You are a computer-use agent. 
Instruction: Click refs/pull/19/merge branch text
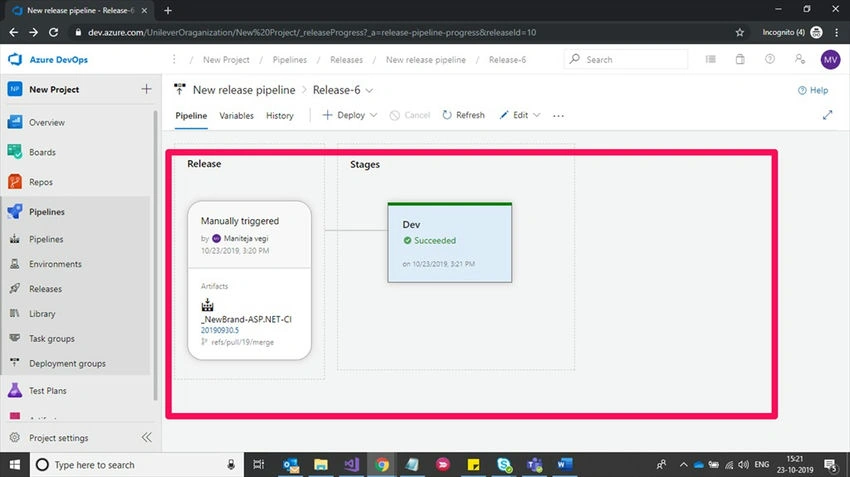(x=242, y=342)
